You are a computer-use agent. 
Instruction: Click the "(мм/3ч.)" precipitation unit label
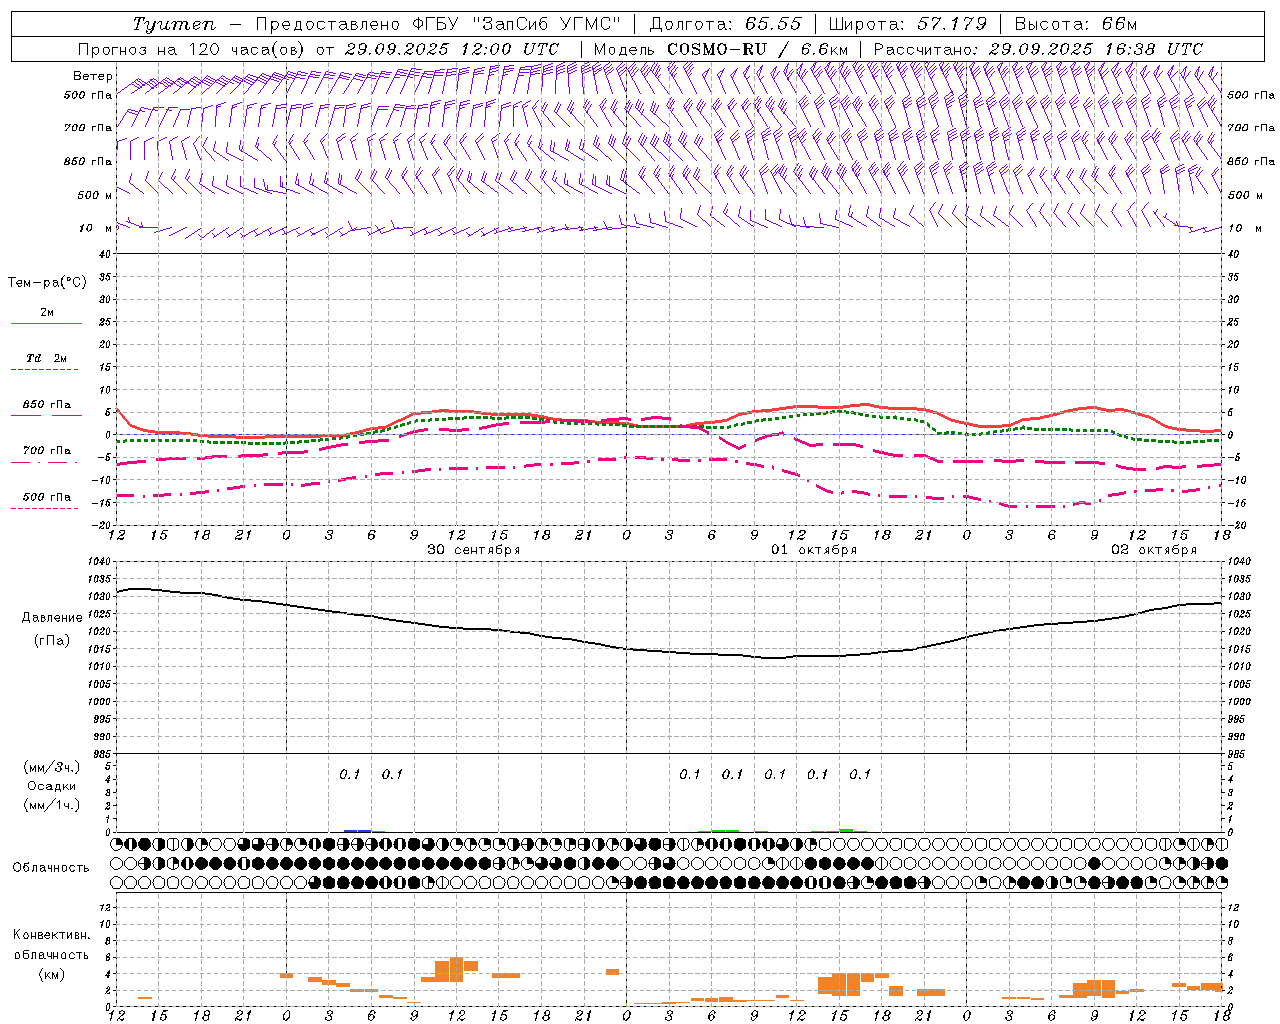tap(51, 767)
